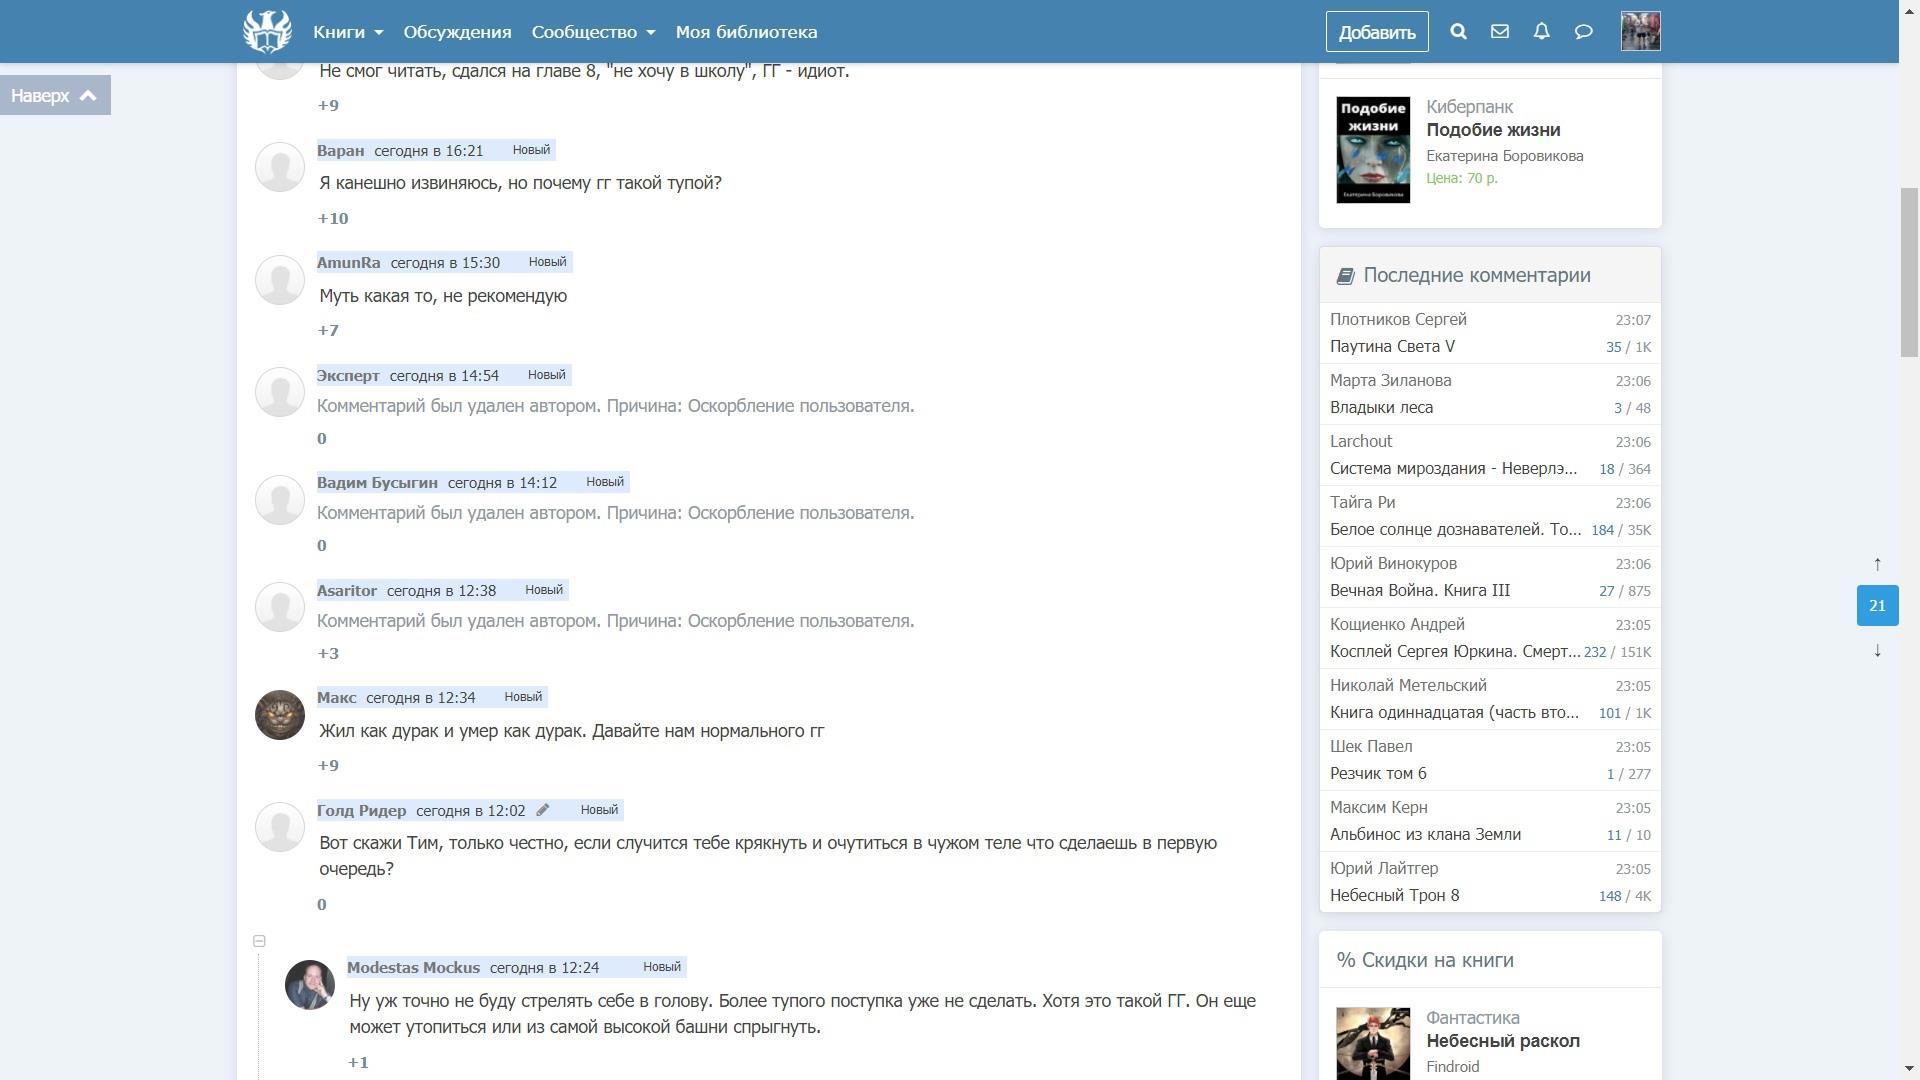Open notifications bell icon
This screenshot has height=1080, width=1920.
[x=1541, y=31]
